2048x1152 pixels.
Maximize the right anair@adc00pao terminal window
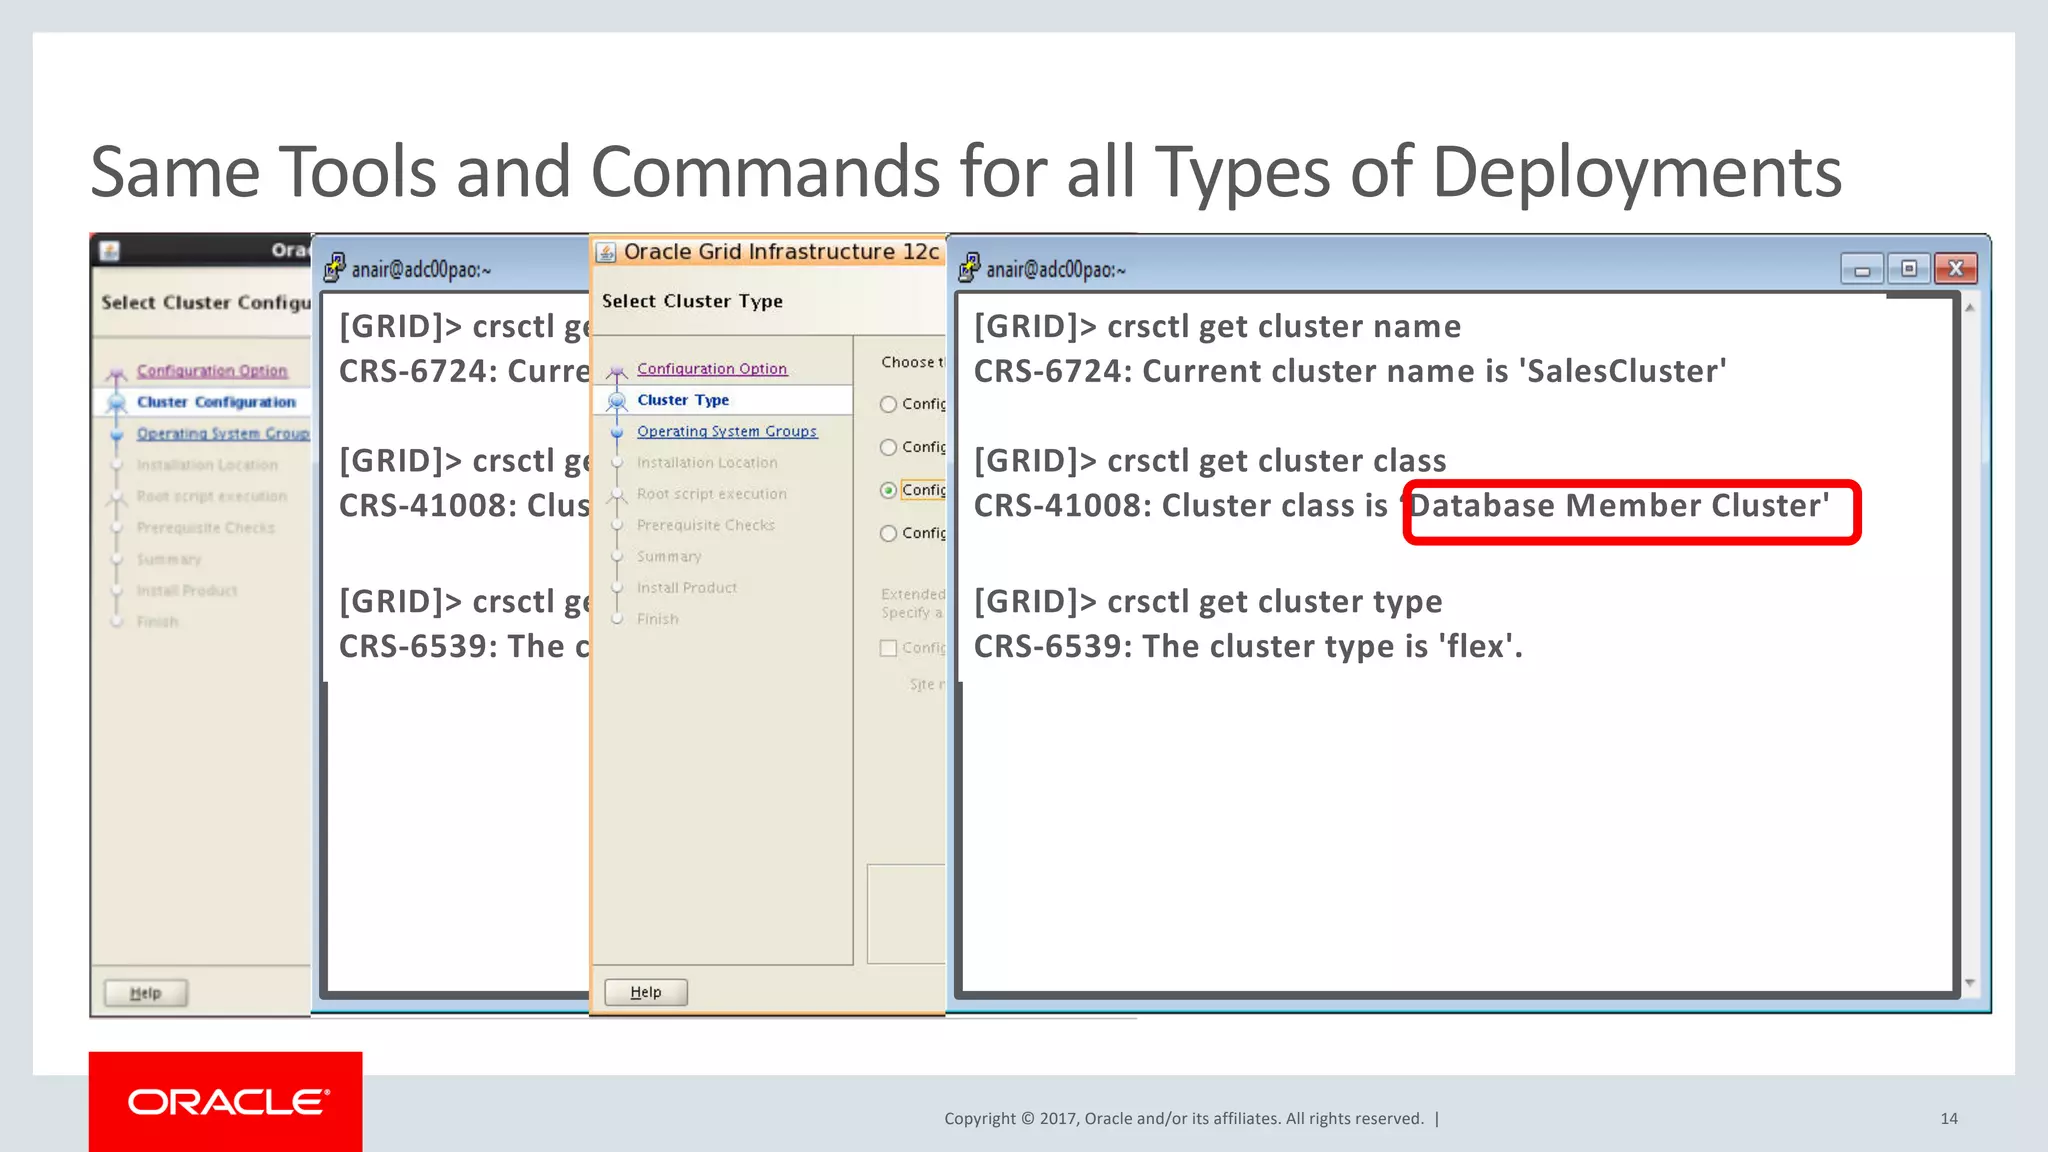coord(1909,269)
